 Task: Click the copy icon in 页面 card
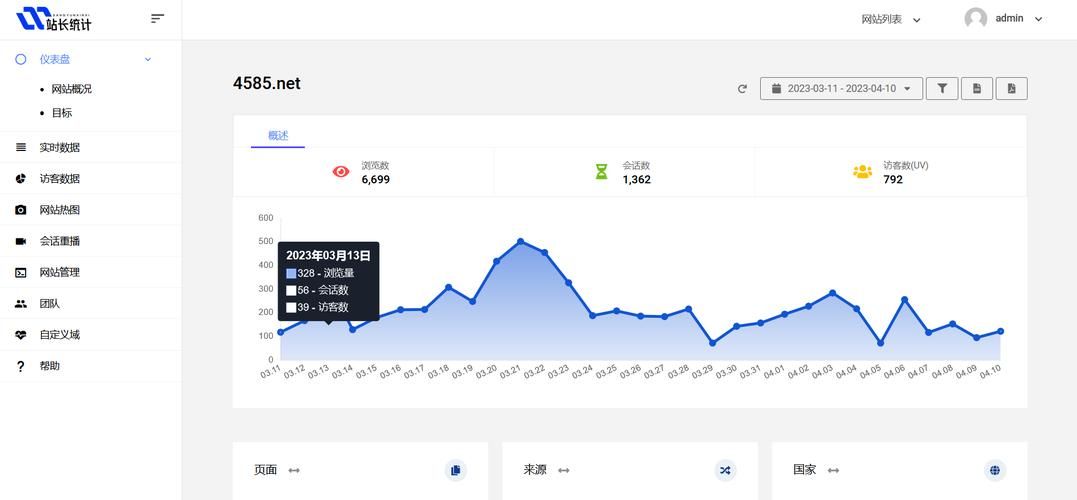tap(456, 470)
